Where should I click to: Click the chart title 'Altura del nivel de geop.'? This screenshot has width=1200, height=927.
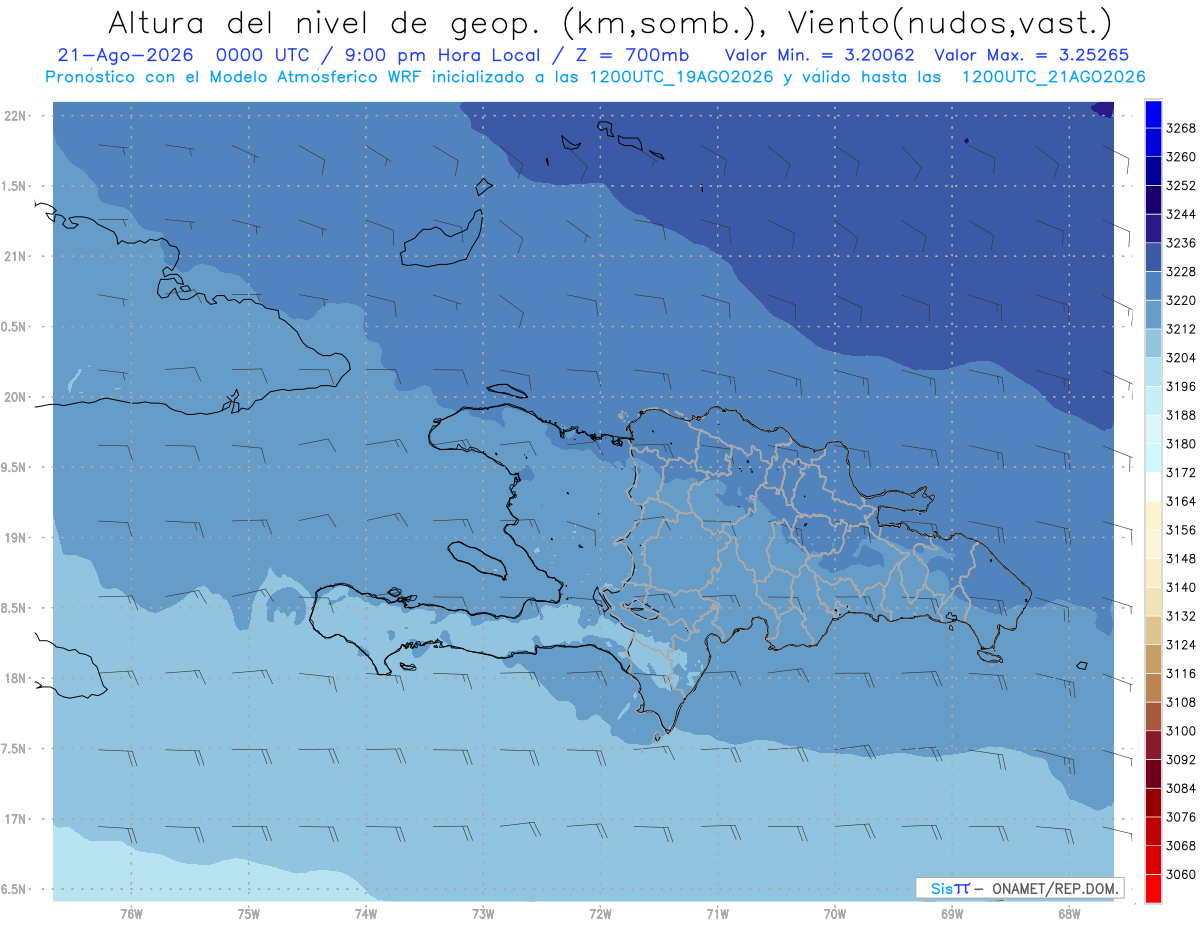(324, 22)
